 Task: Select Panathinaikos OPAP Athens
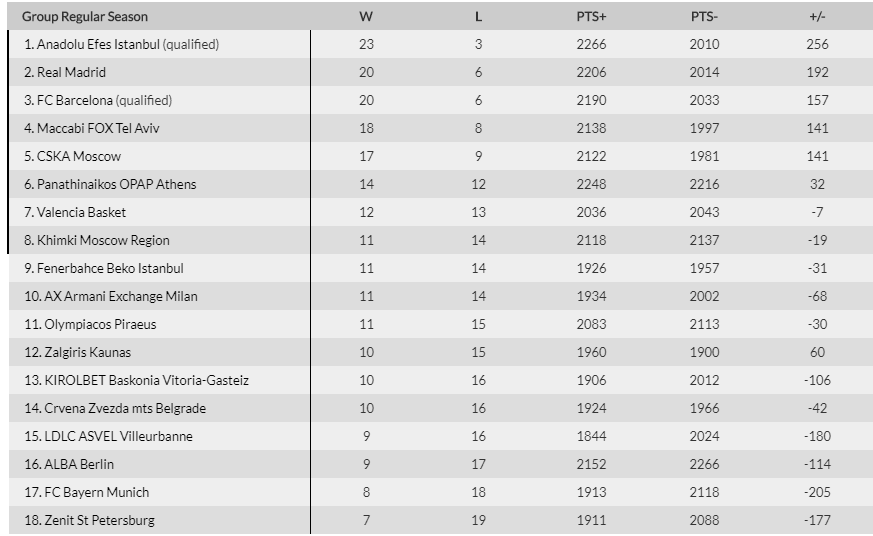[x=116, y=184]
